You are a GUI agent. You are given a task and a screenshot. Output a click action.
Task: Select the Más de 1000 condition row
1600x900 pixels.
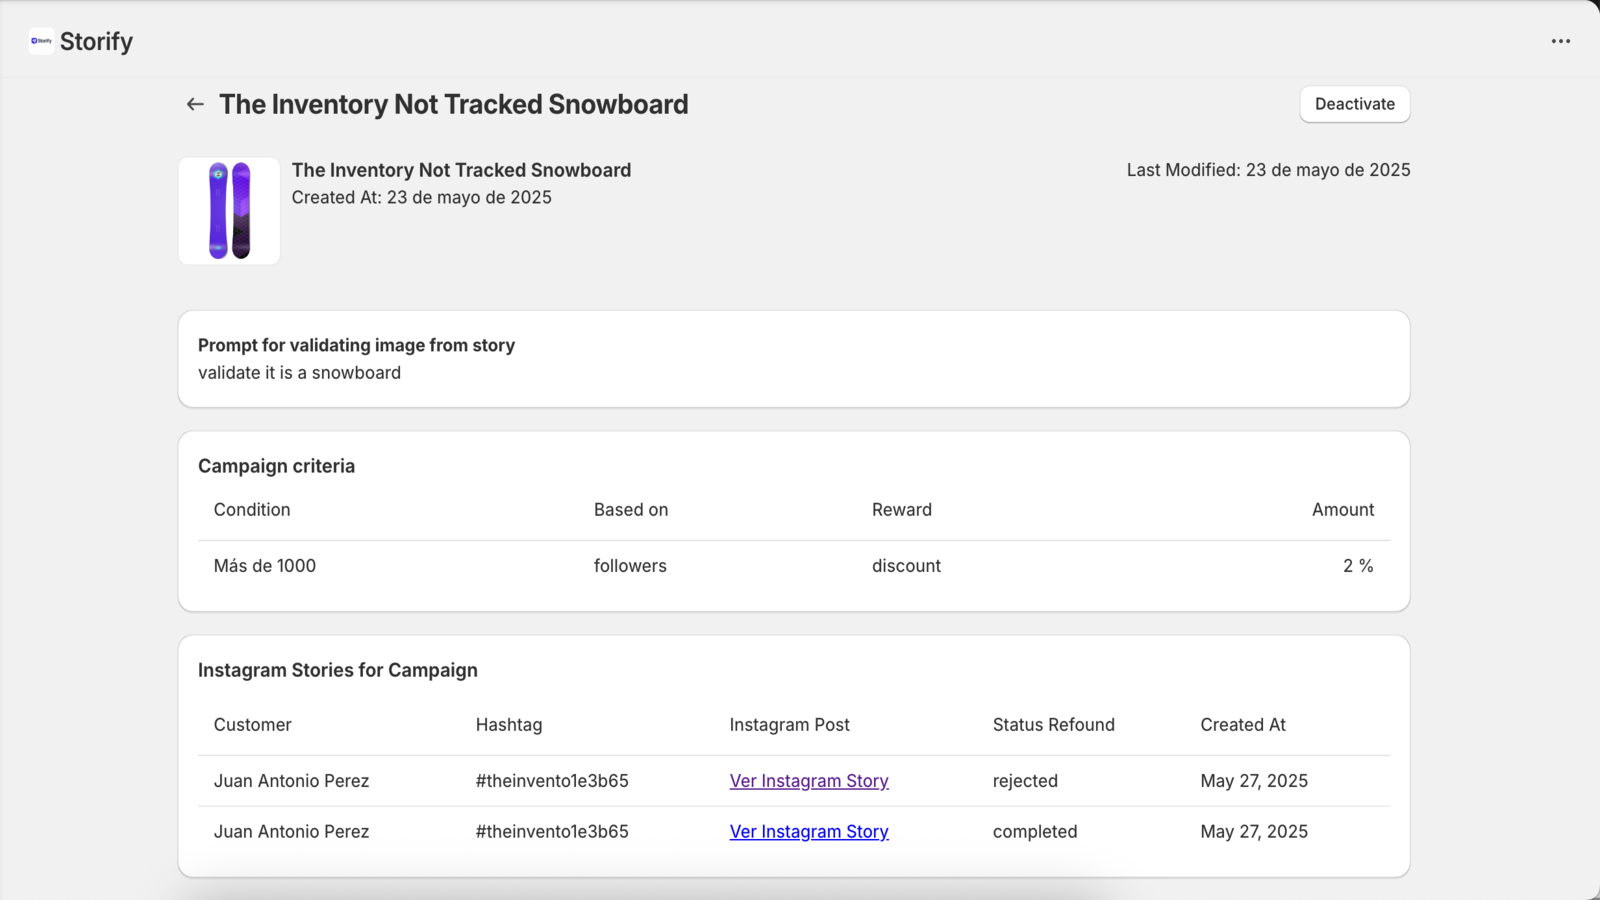(264, 565)
